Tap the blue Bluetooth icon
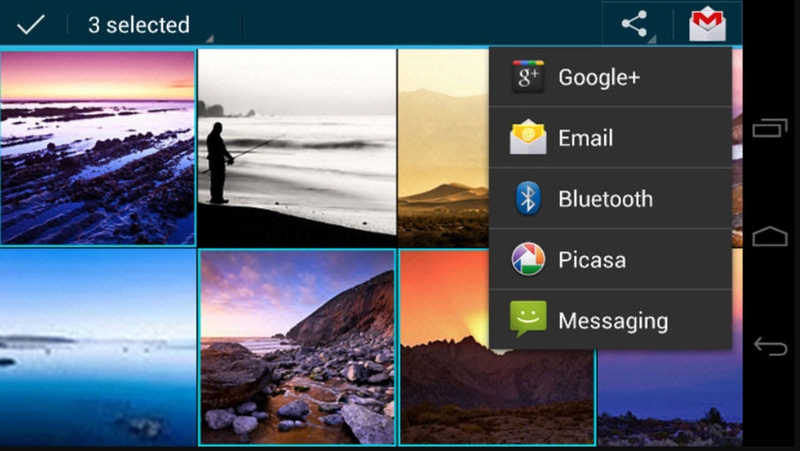 pyautogui.click(x=528, y=198)
